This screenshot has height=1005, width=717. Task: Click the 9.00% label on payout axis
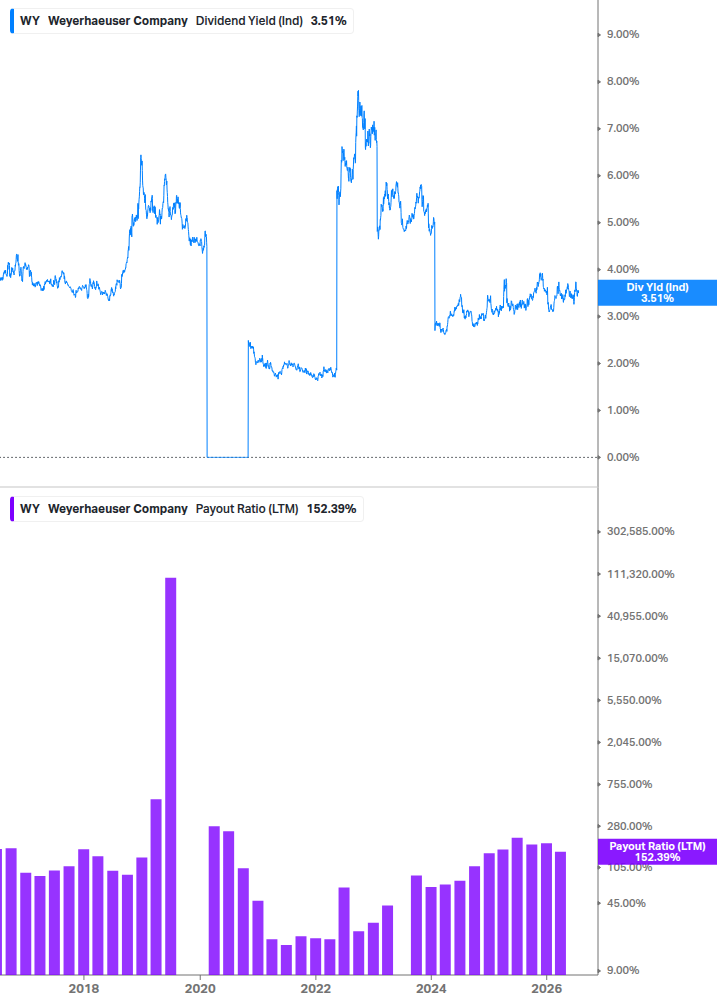tap(623, 970)
